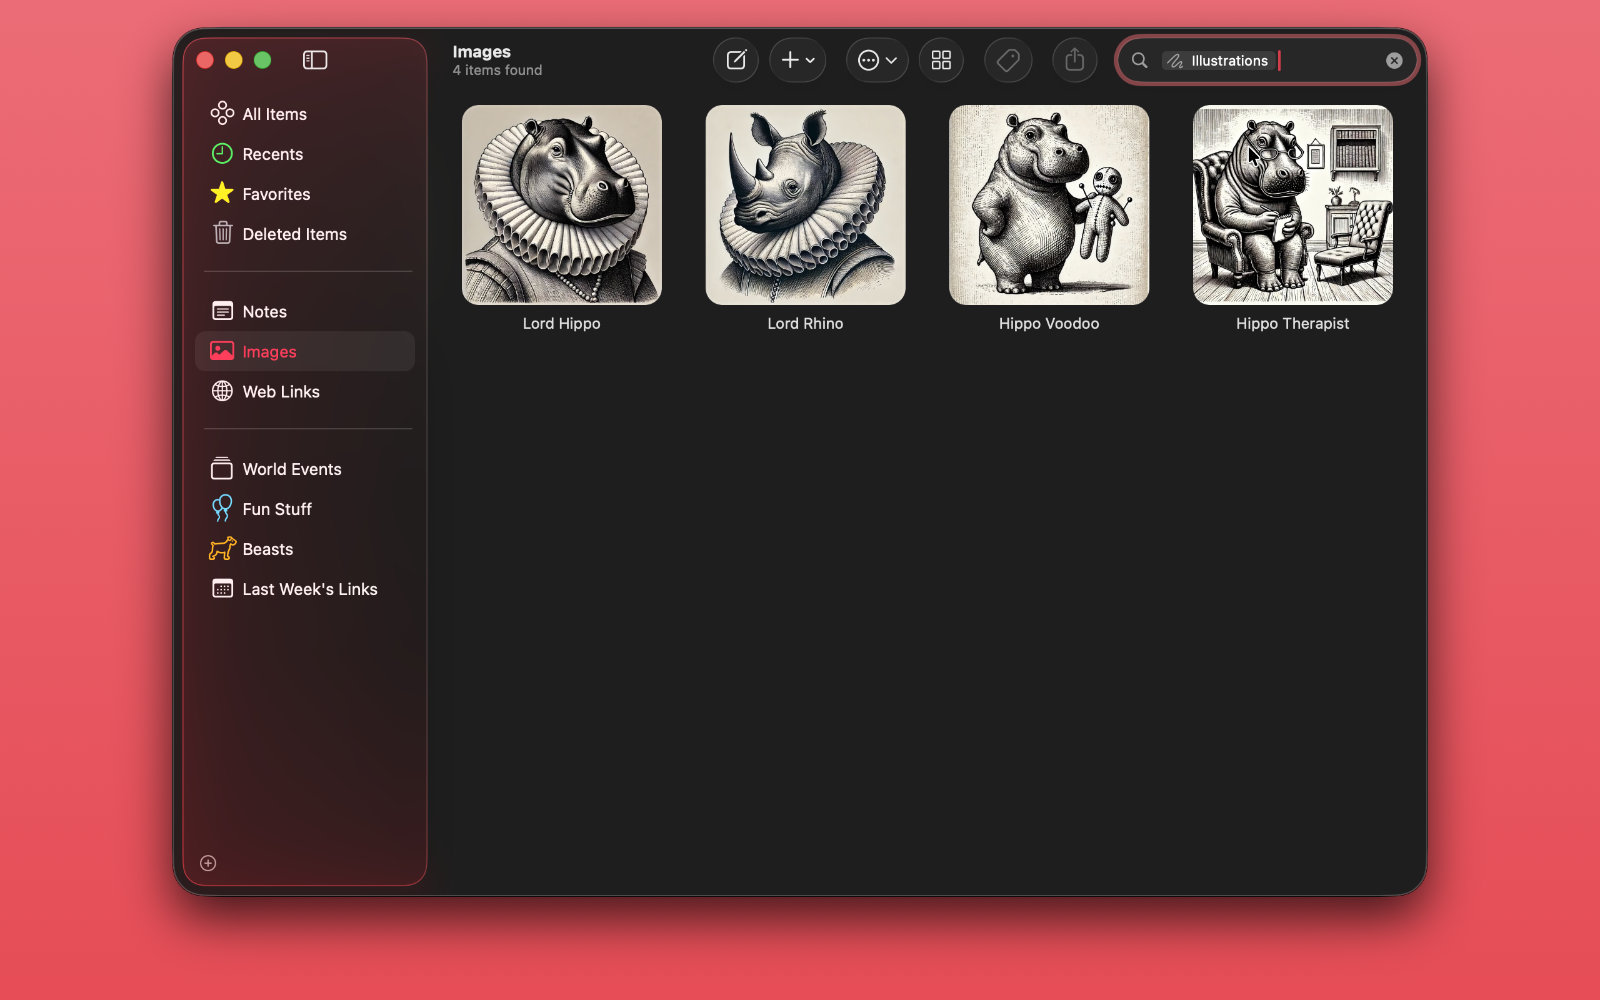Click the new note compose icon
This screenshot has width=1600, height=1000.
[735, 60]
